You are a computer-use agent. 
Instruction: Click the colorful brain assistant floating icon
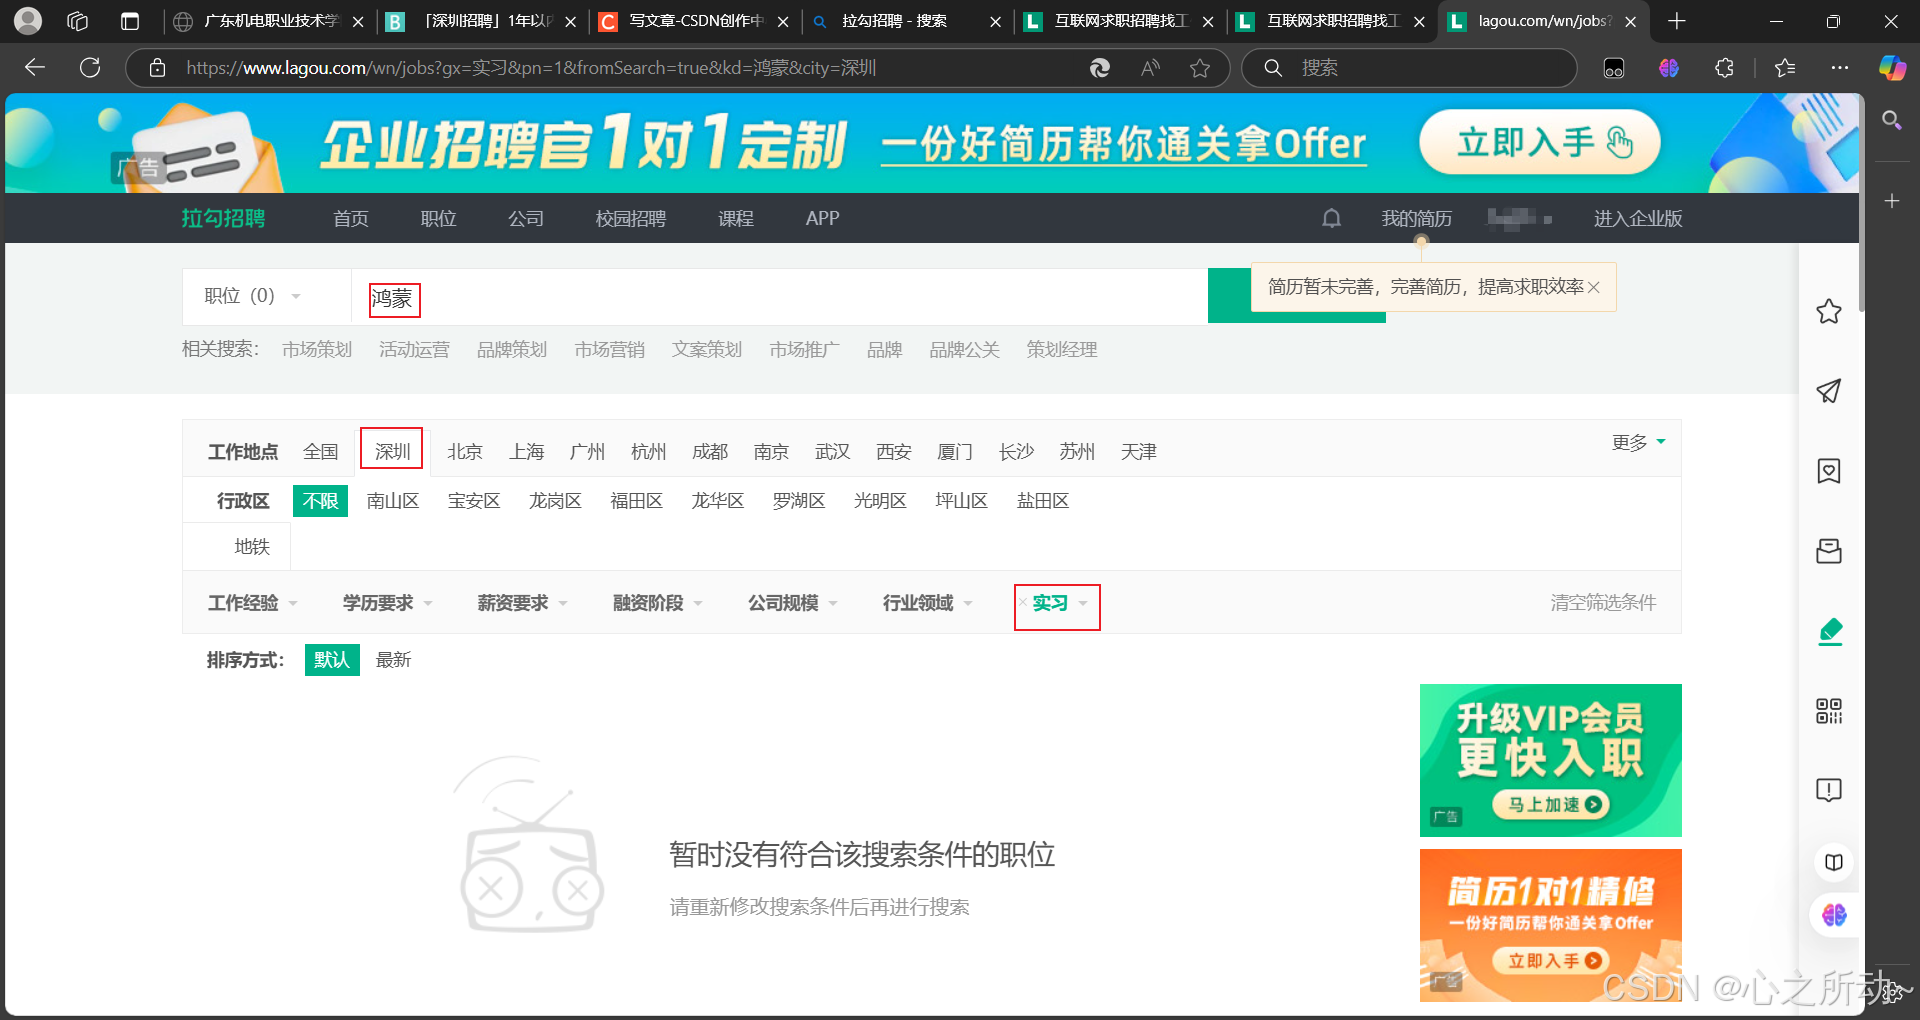tap(1834, 915)
